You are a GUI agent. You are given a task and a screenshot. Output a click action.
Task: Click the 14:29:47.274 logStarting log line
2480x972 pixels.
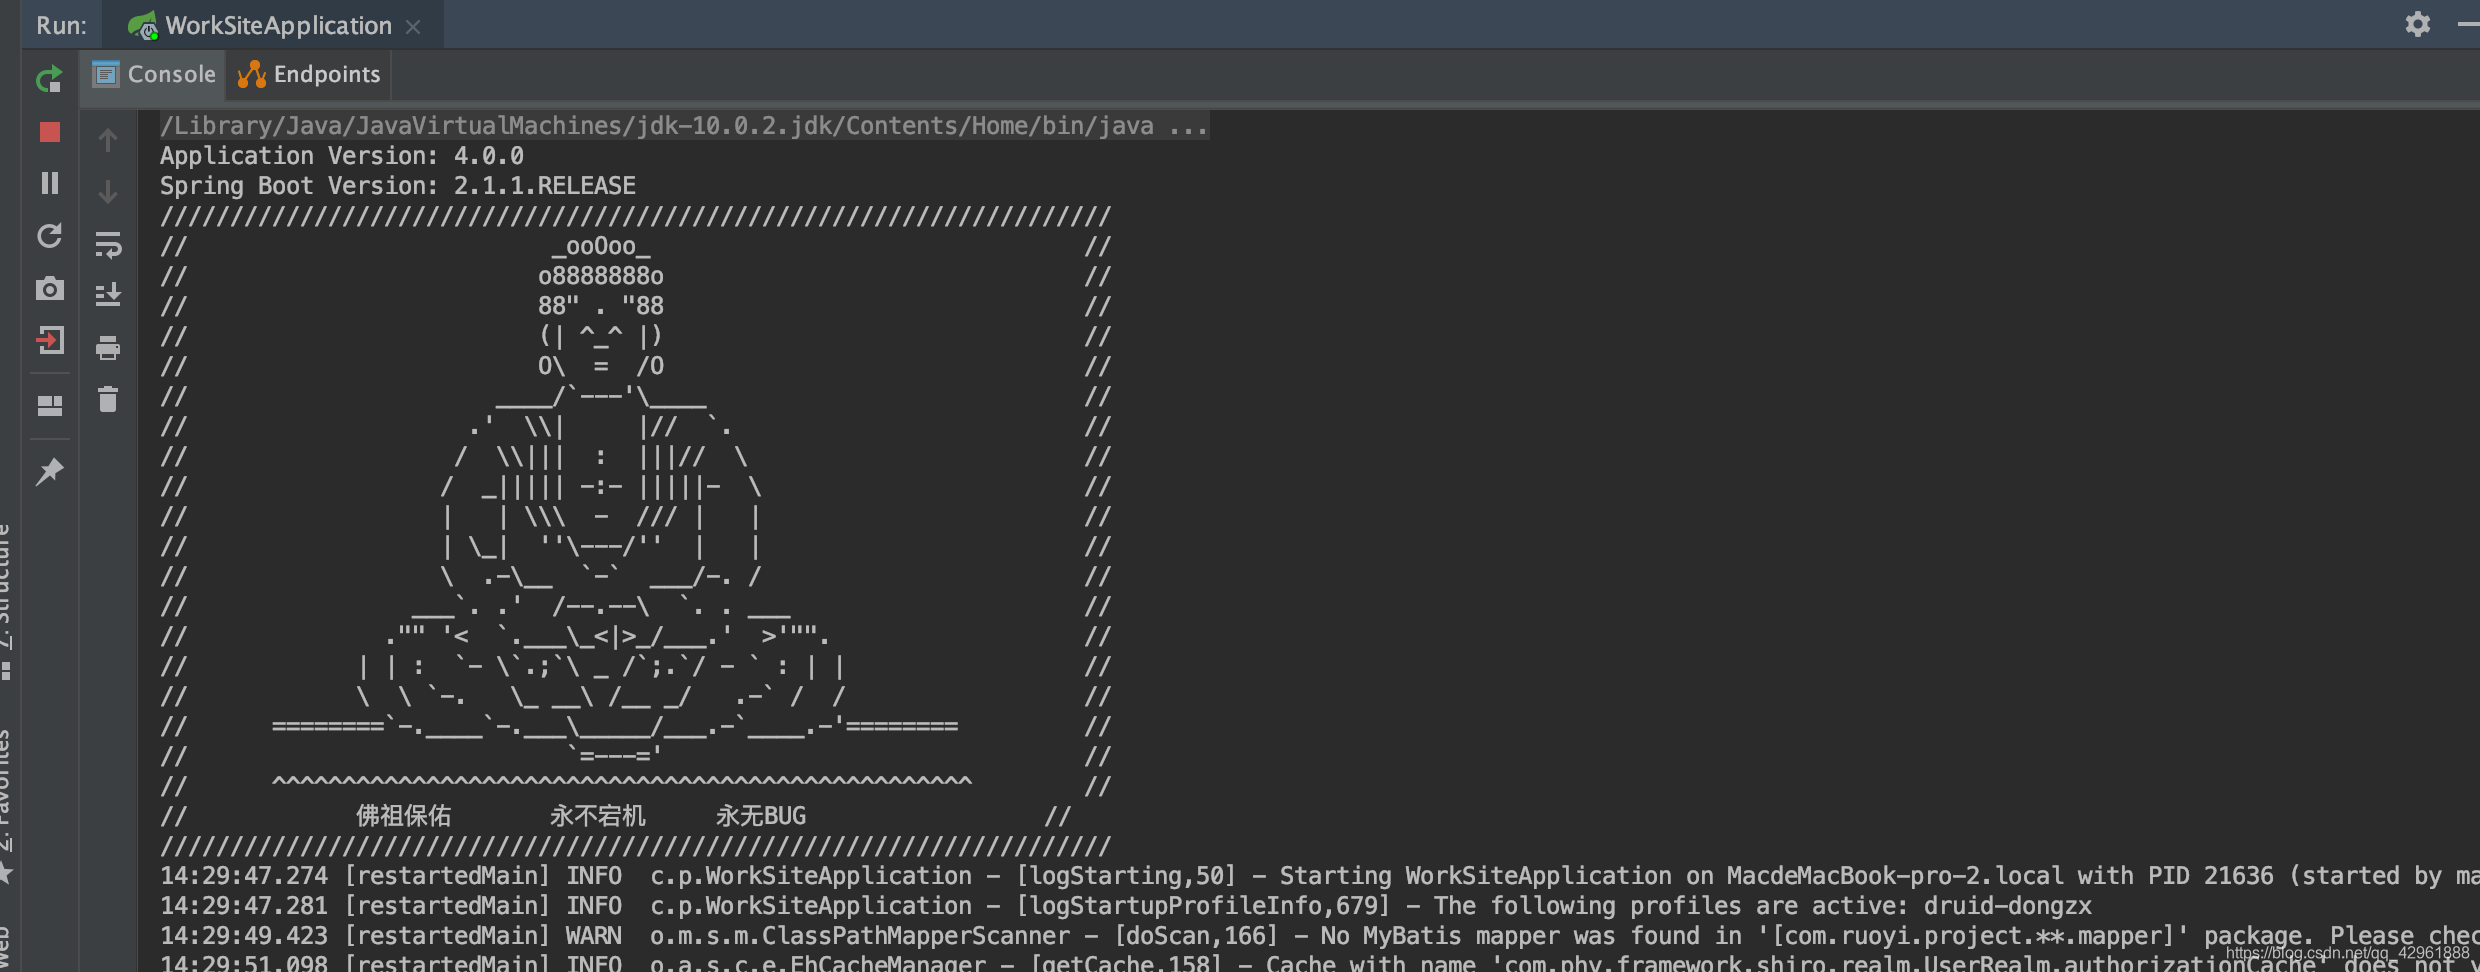[1320, 876]
